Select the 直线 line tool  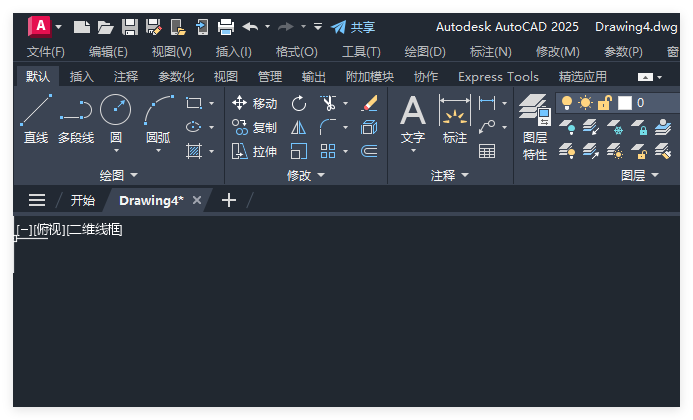[x=36, y=118]
